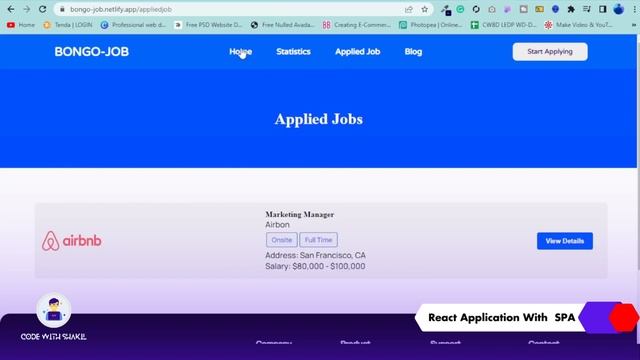
Task: Toggle the browser side panel icon
Action: (x=603, y=9)
